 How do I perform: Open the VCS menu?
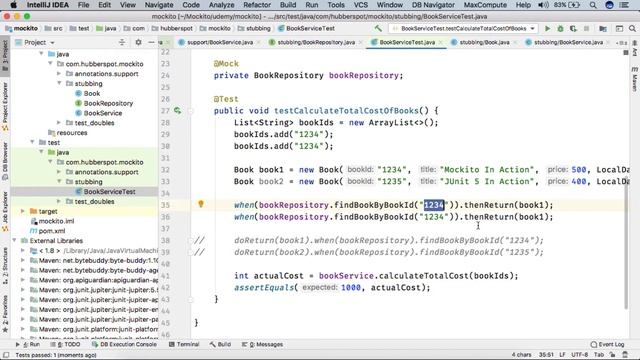360,5
